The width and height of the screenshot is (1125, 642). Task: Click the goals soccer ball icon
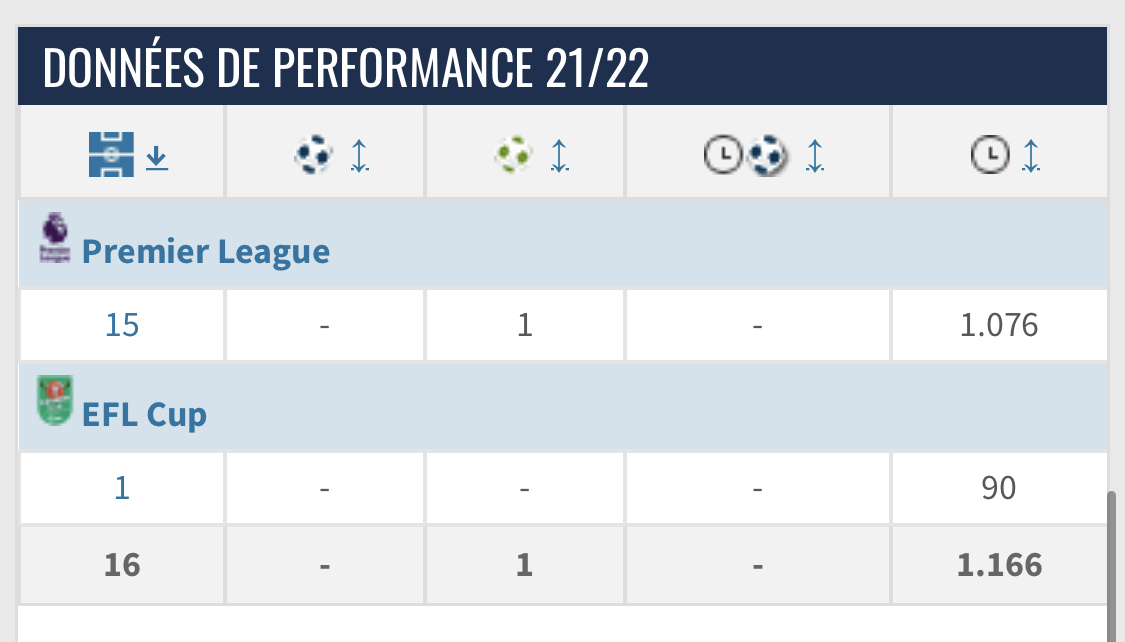coord(314,155)
